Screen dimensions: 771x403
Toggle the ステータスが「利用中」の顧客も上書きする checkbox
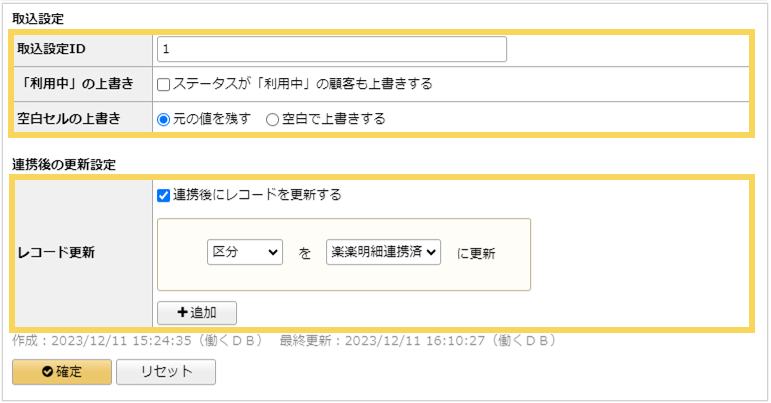[164, 84]
